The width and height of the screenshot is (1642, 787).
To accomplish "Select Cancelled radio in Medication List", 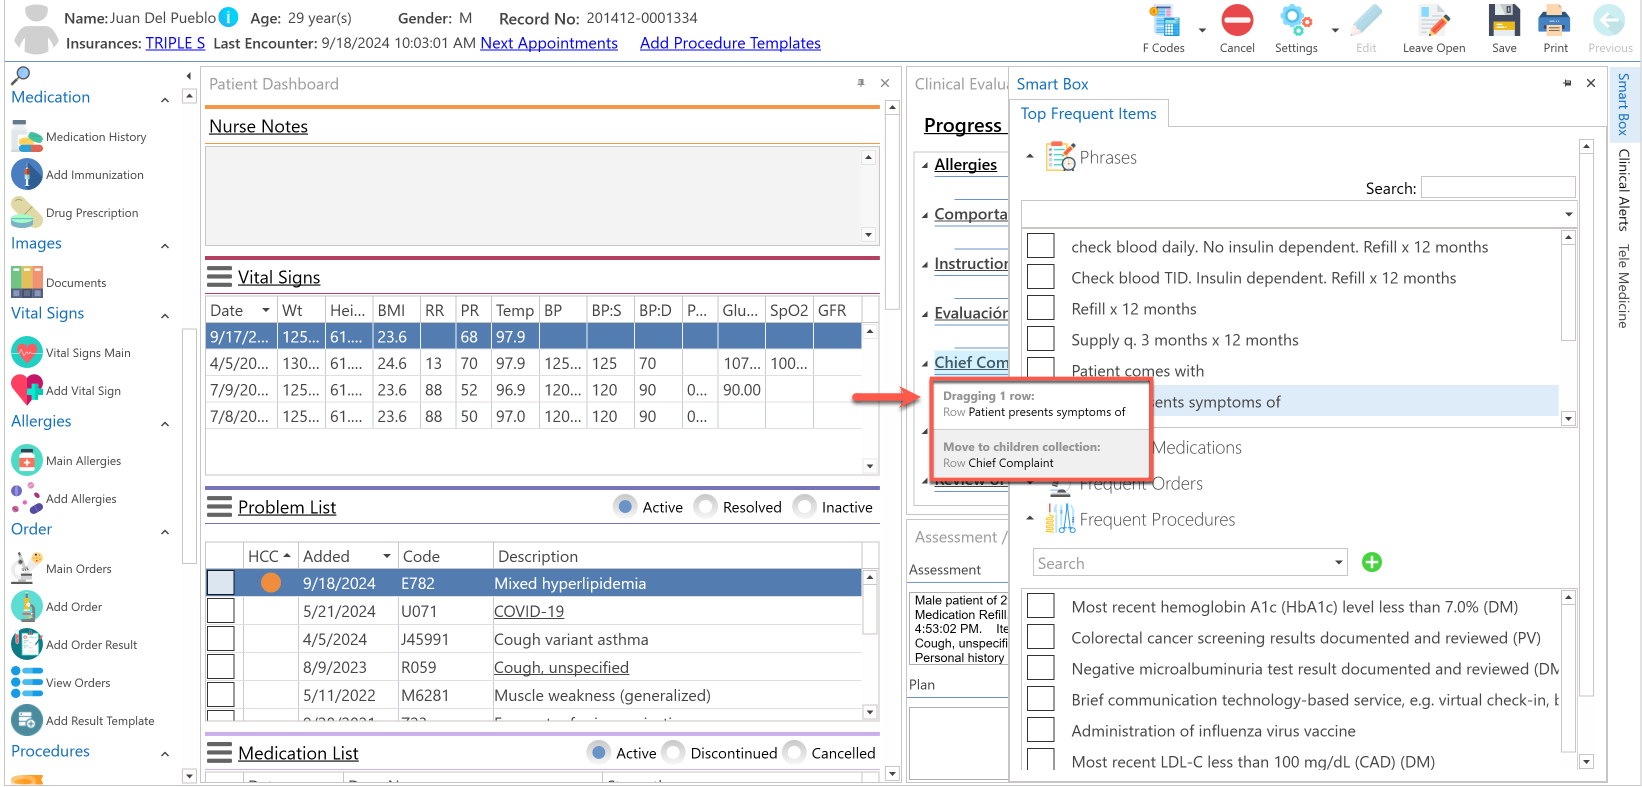I will click(x=795, y=753).
